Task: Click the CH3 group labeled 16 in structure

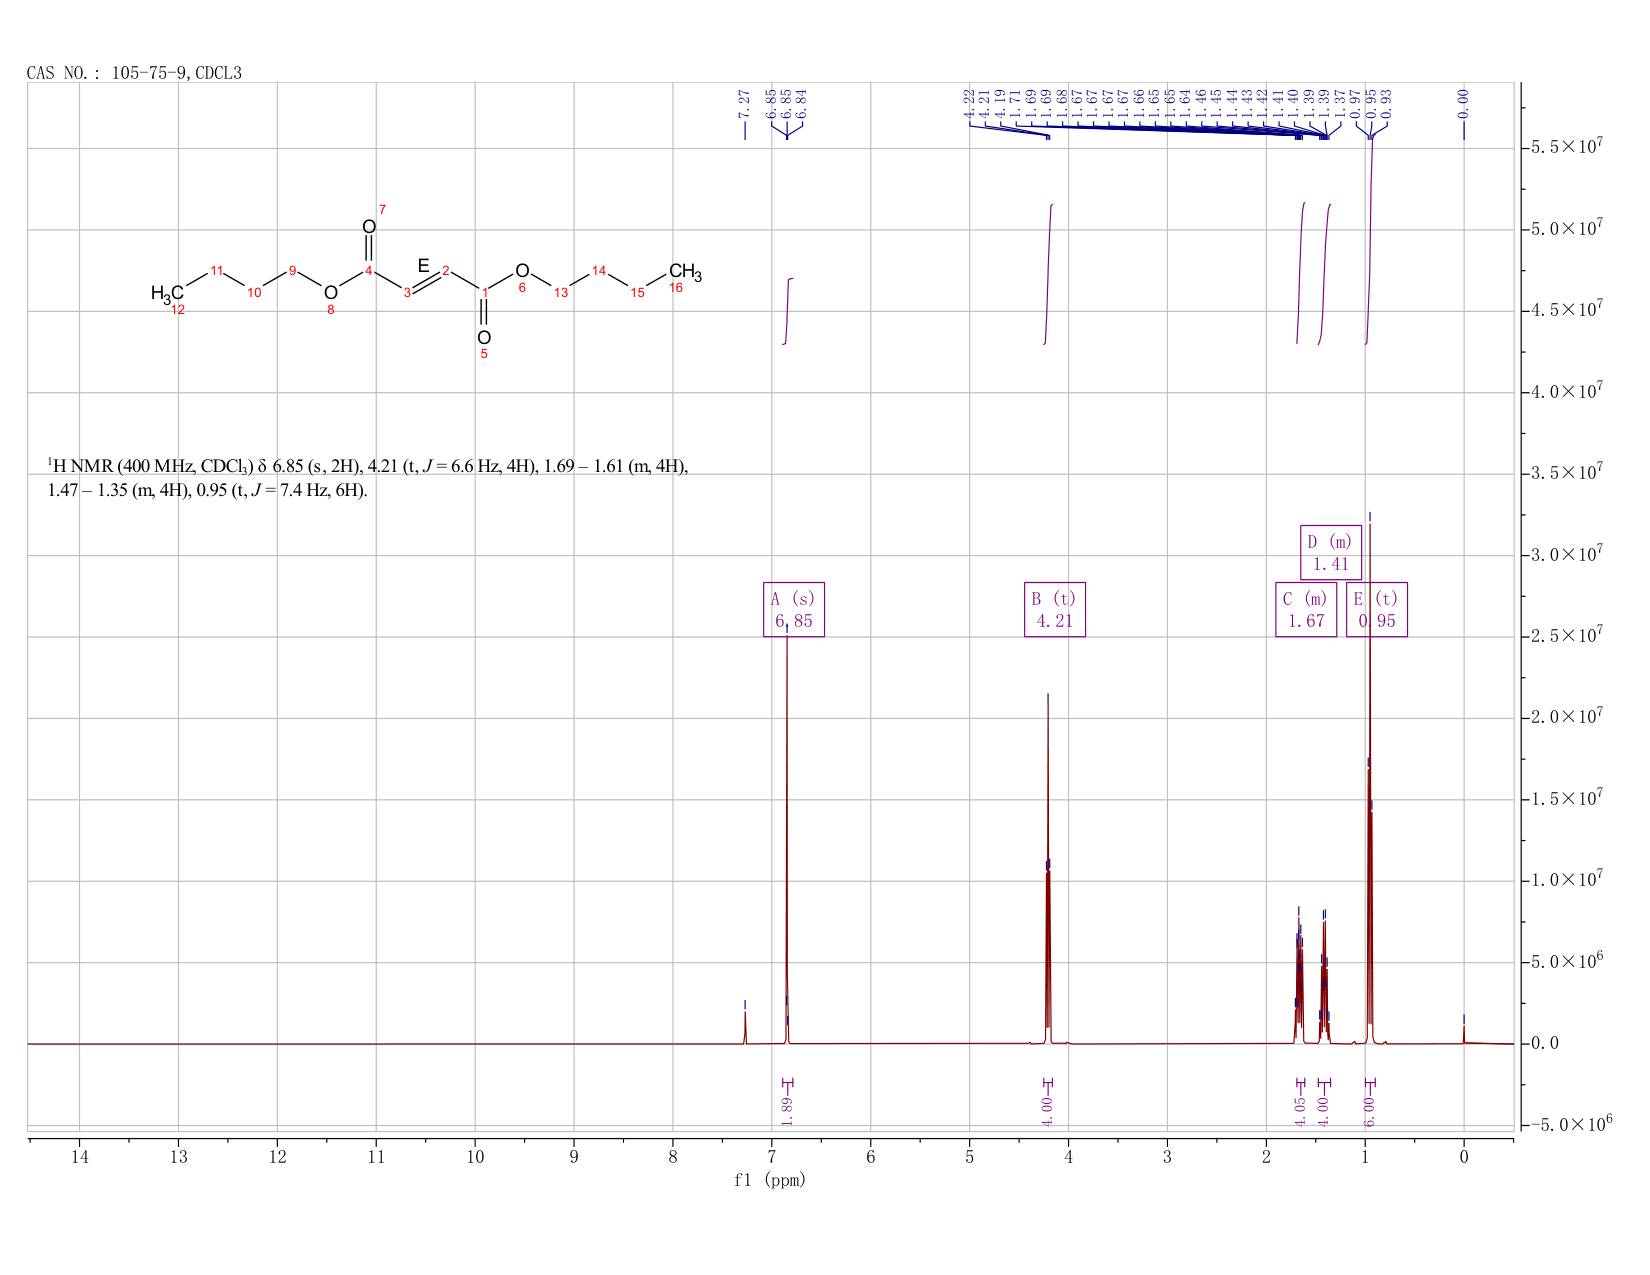Action: (x=685, y=272)
